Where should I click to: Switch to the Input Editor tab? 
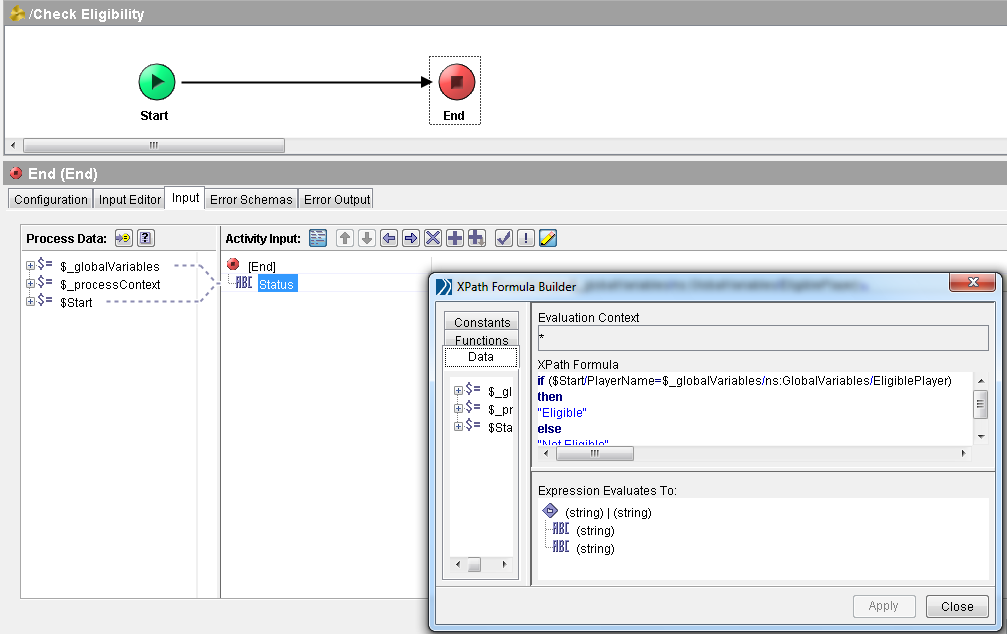click(130, 199)
